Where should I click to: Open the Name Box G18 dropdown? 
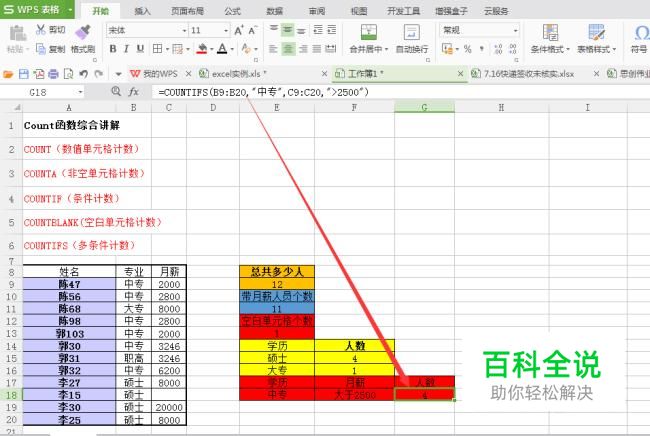tap(80, 92)
